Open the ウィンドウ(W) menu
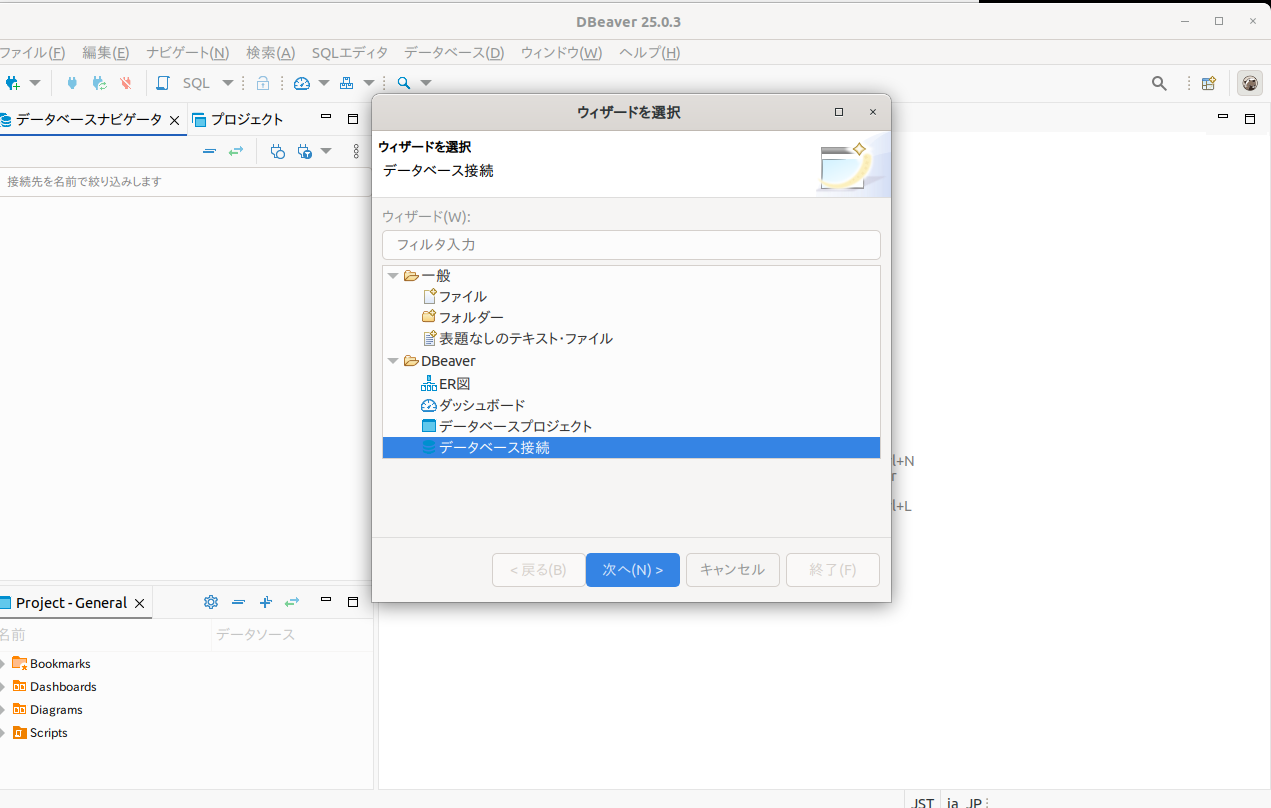The height and width of the screenshot is (808, 1271). click(x=561, y=53)
